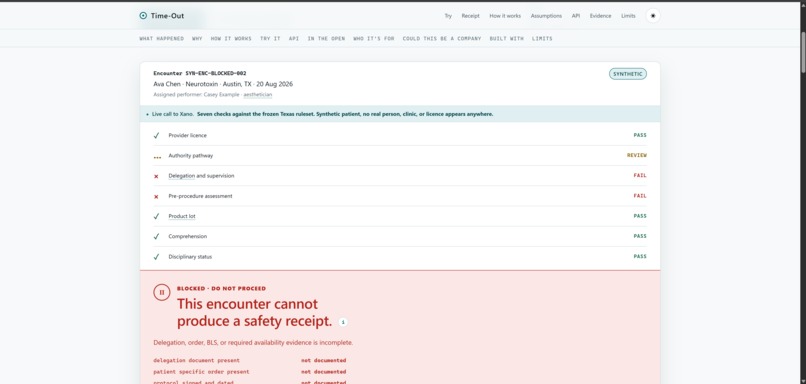This screenshot has width=806, height=384.
Task: Click the Pre-procedure assessment fail cross icon
Action: click(156, 196)
